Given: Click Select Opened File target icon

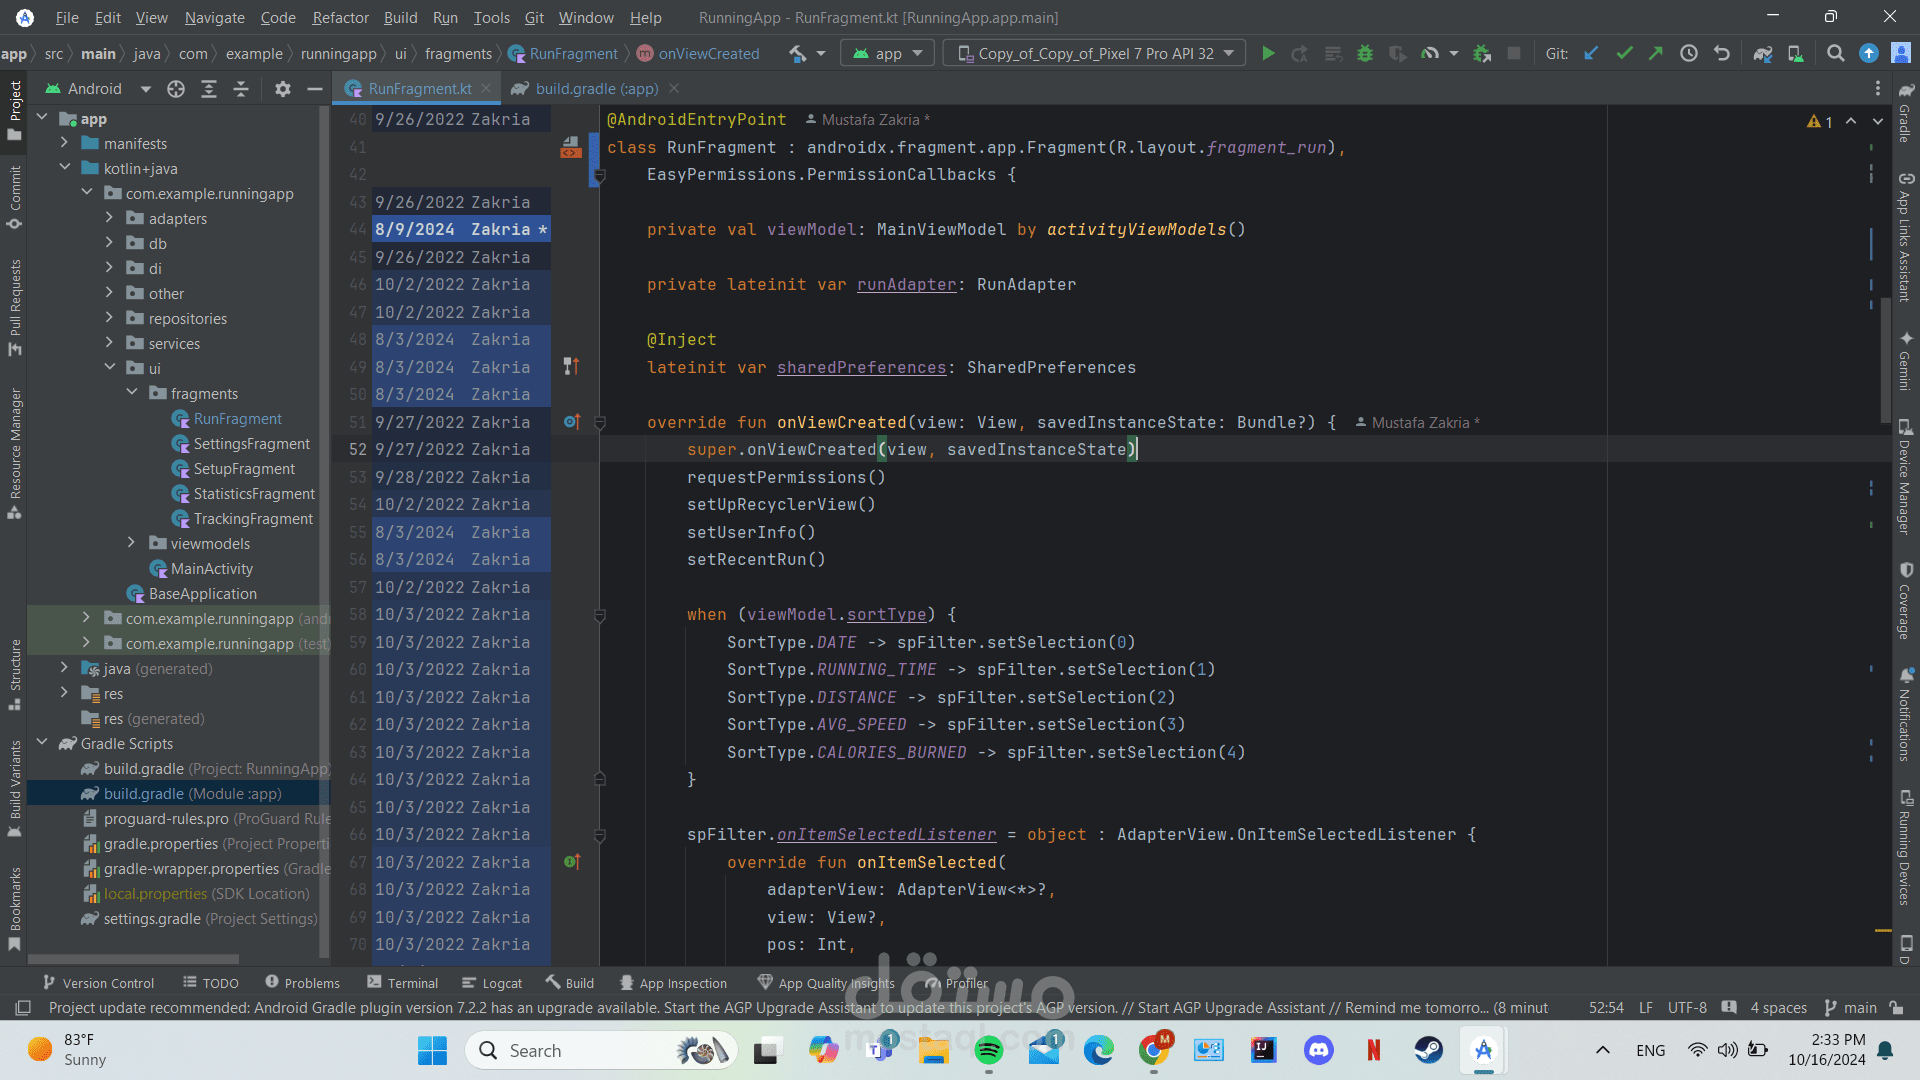Looking at the screenshot, I should 176,89.
